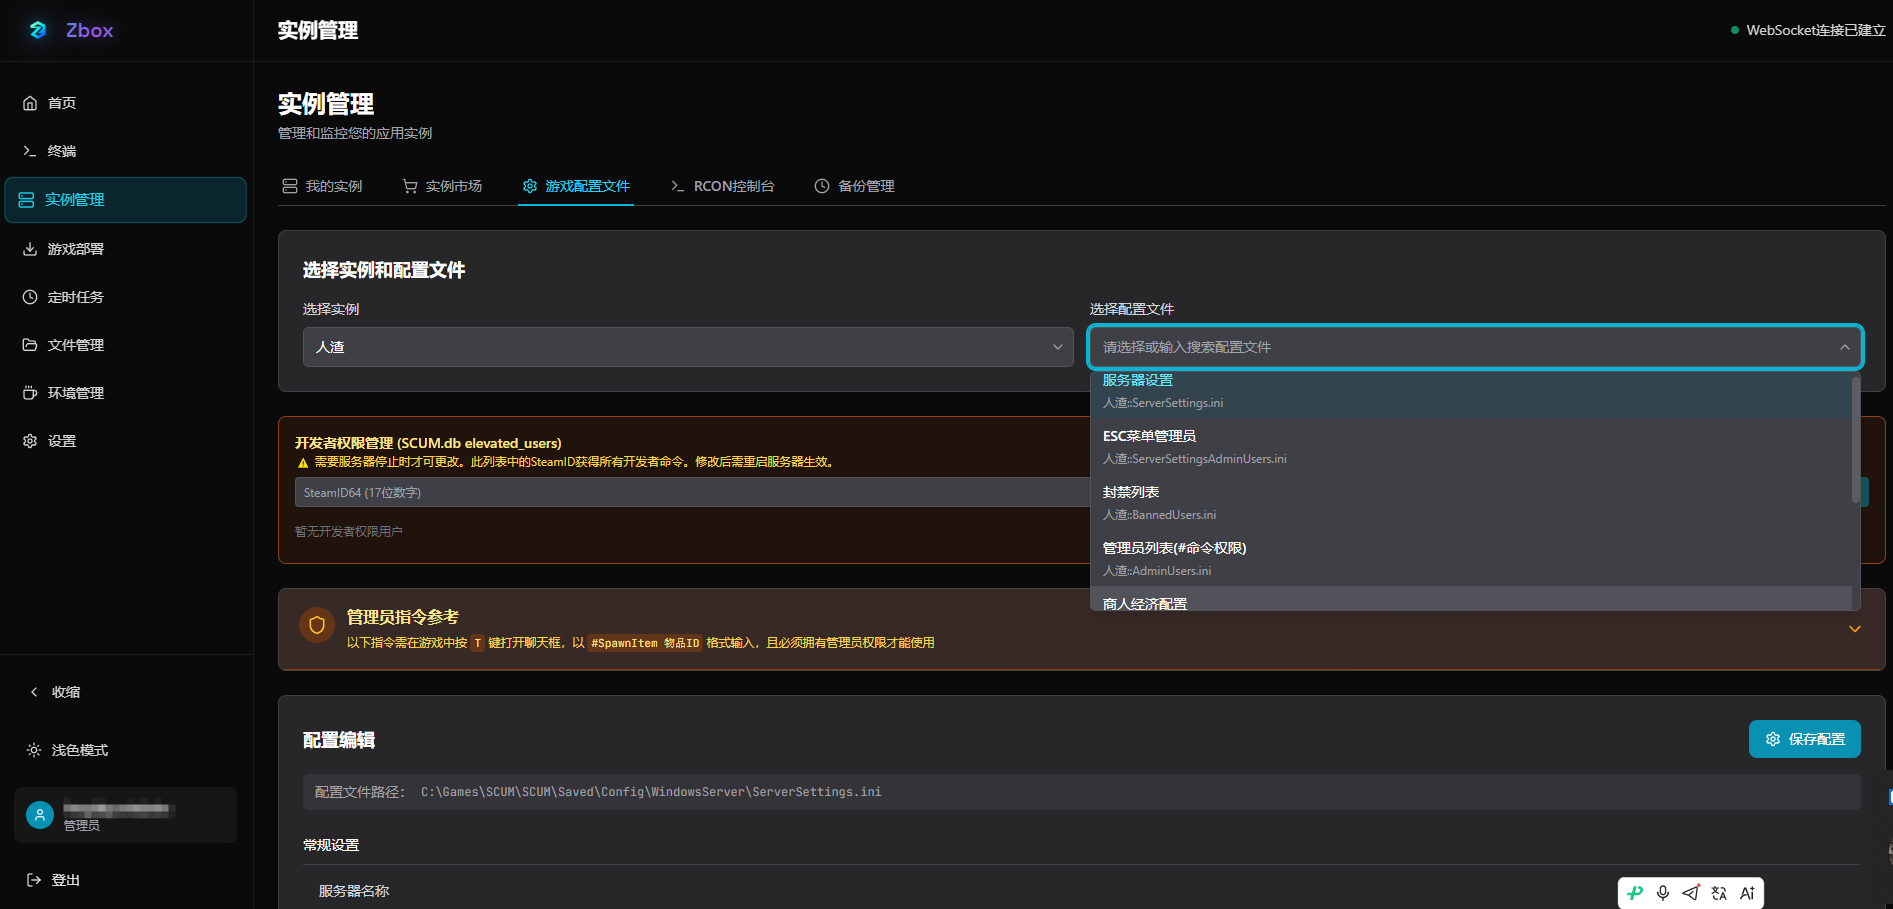Select 商人经济配置 option

pos(1470,599)
